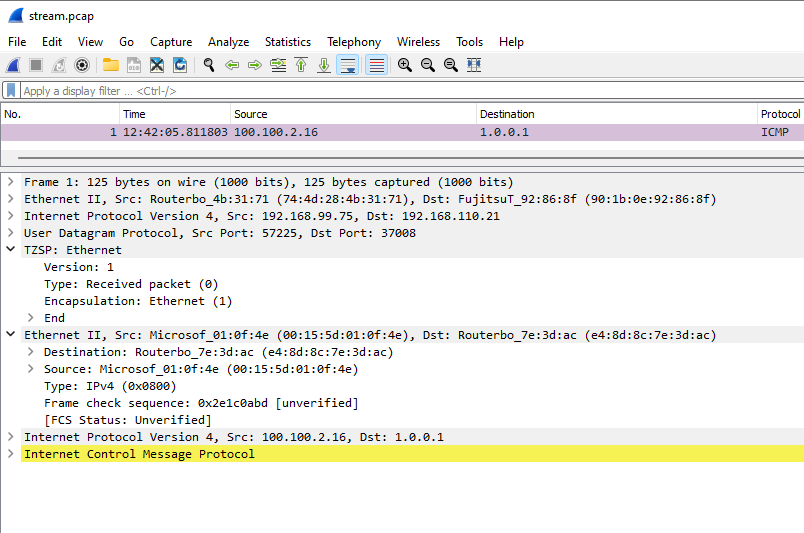This screenshot has width=804, height=533.
Task: Sort by the Source column header
Action: click(x=353, y=114)
